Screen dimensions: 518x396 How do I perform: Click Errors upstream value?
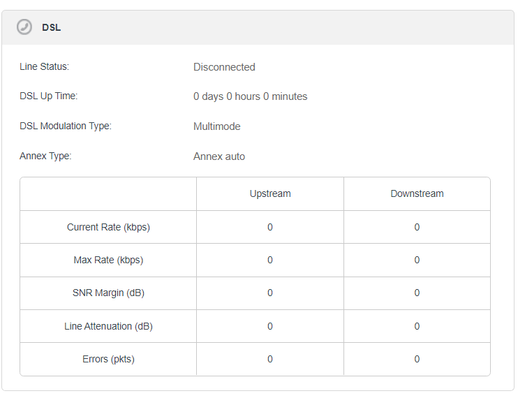[270, 359]
